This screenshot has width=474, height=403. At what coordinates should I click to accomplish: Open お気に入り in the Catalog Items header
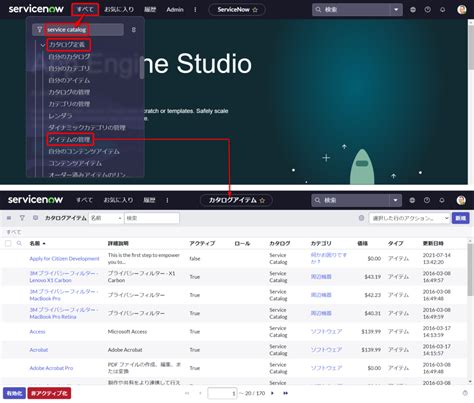pos(118,200)
